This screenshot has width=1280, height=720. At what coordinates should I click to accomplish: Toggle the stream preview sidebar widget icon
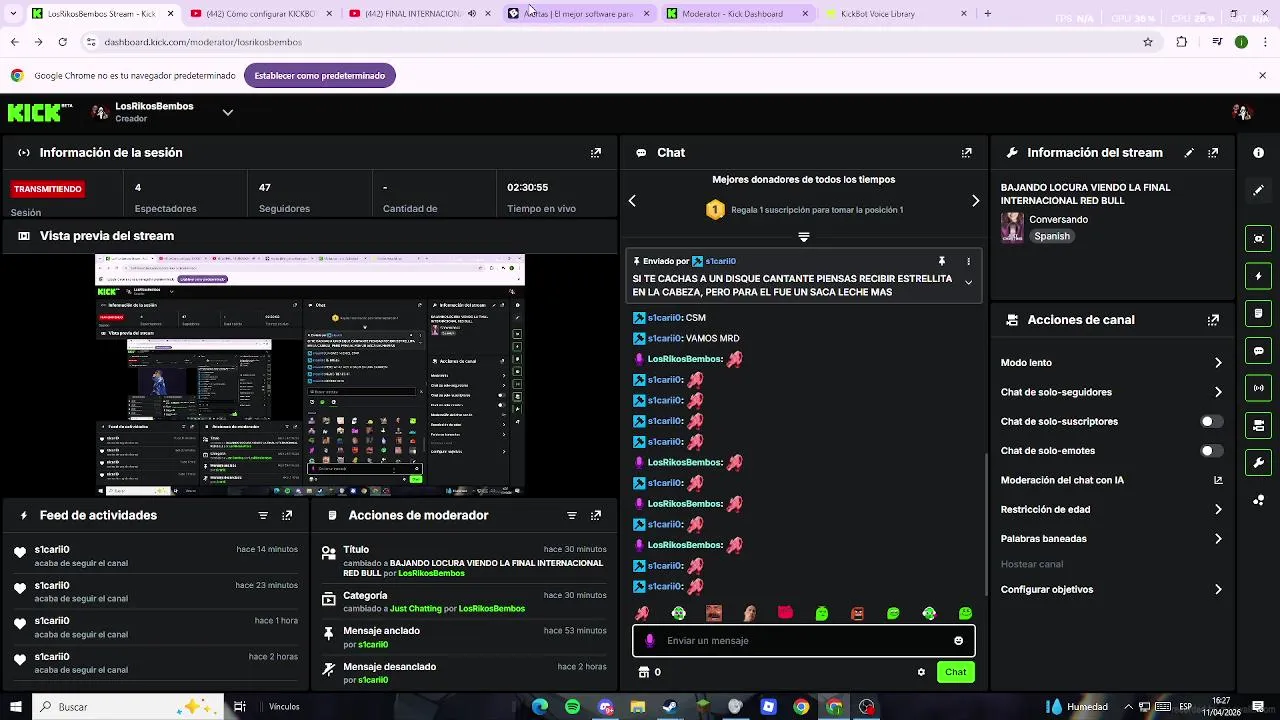click(x=1258, y=238)
